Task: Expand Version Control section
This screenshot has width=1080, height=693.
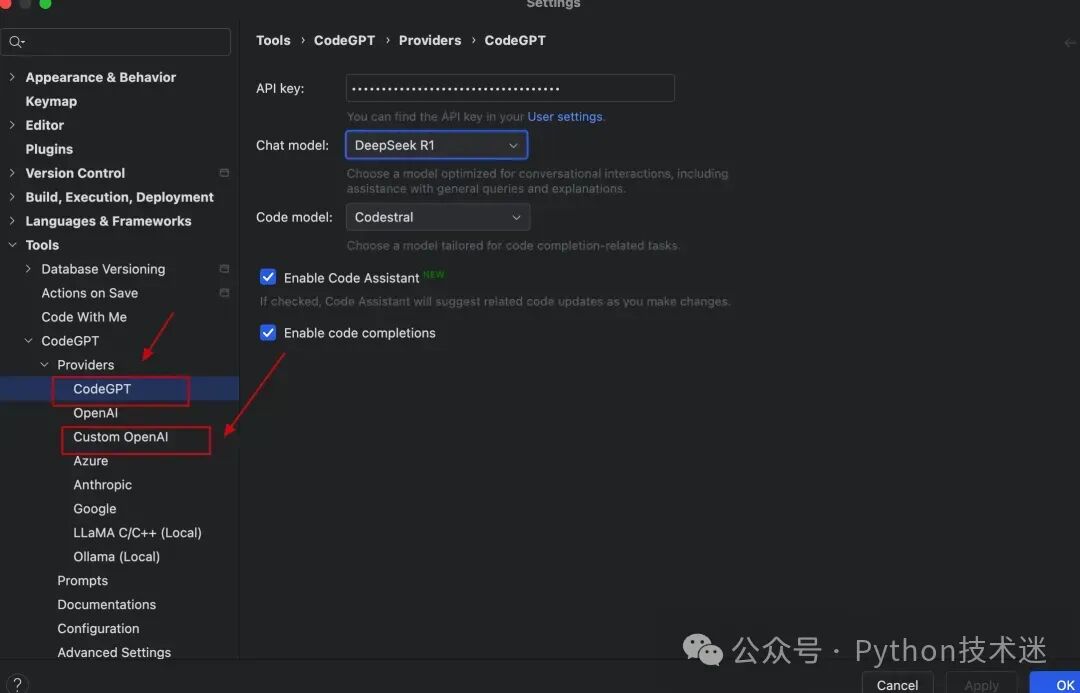Action: (12, 173)
